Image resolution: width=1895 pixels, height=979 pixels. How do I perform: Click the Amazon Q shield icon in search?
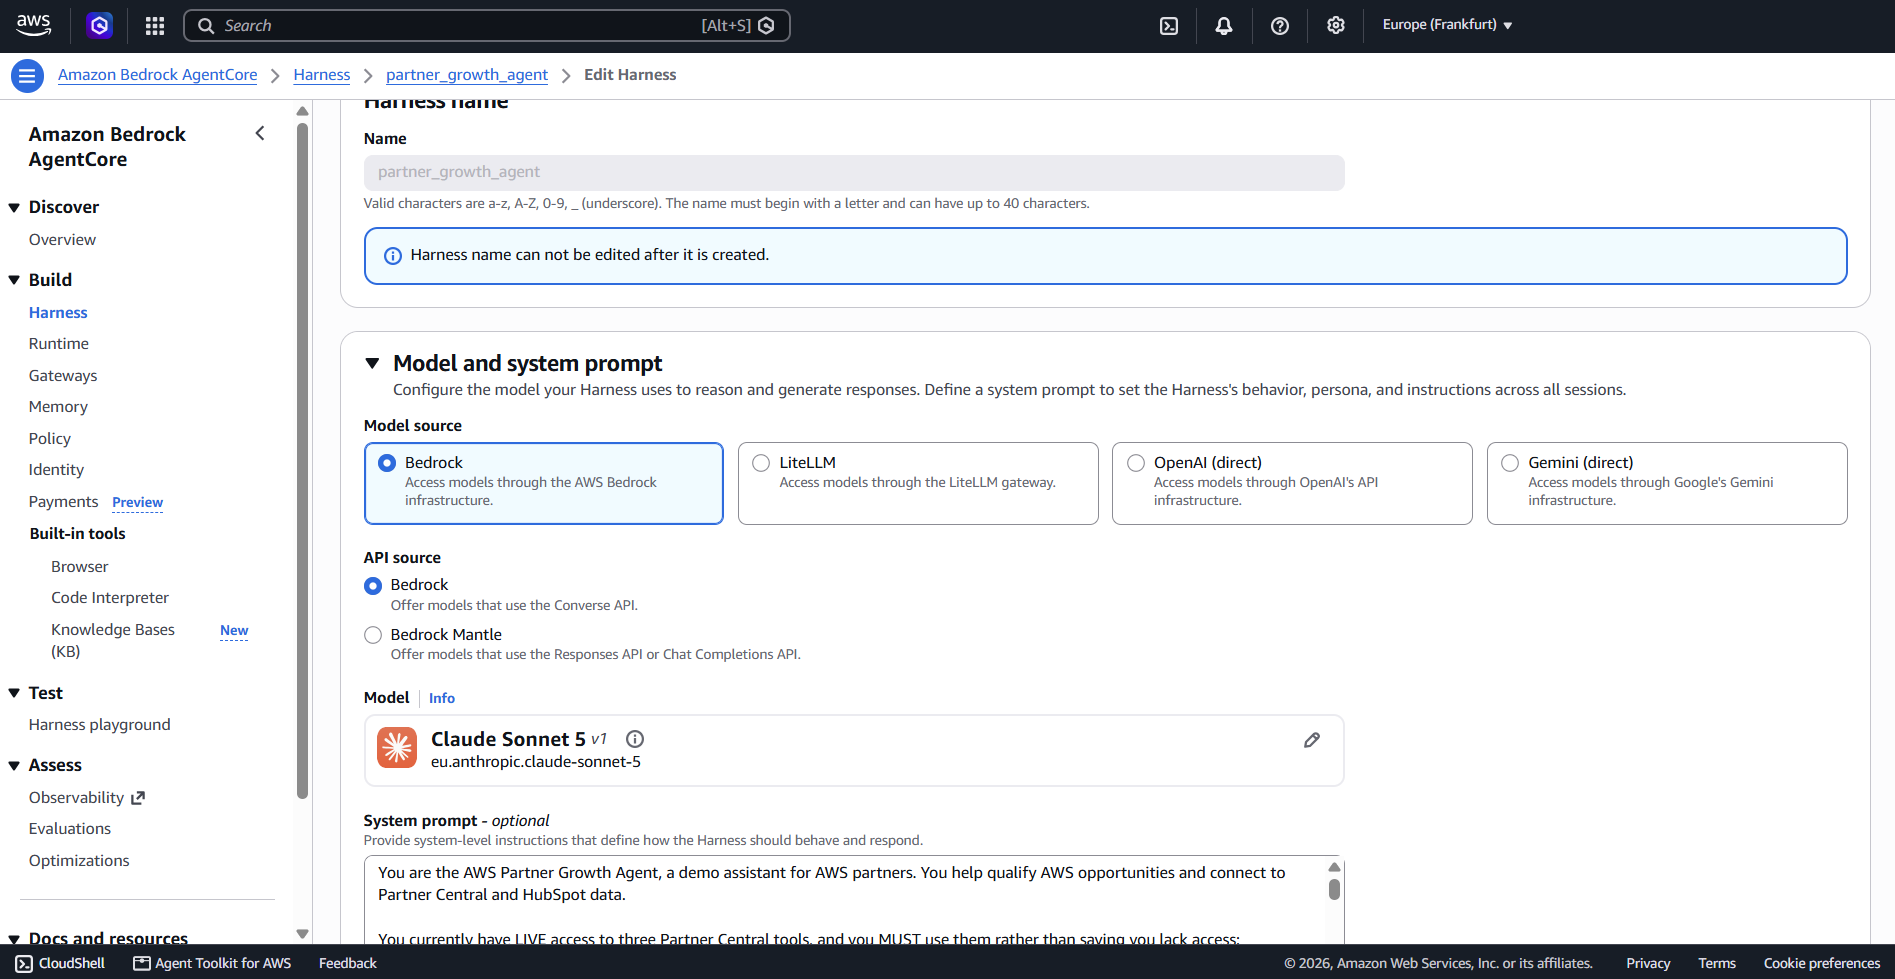click(x=767, y=26)
